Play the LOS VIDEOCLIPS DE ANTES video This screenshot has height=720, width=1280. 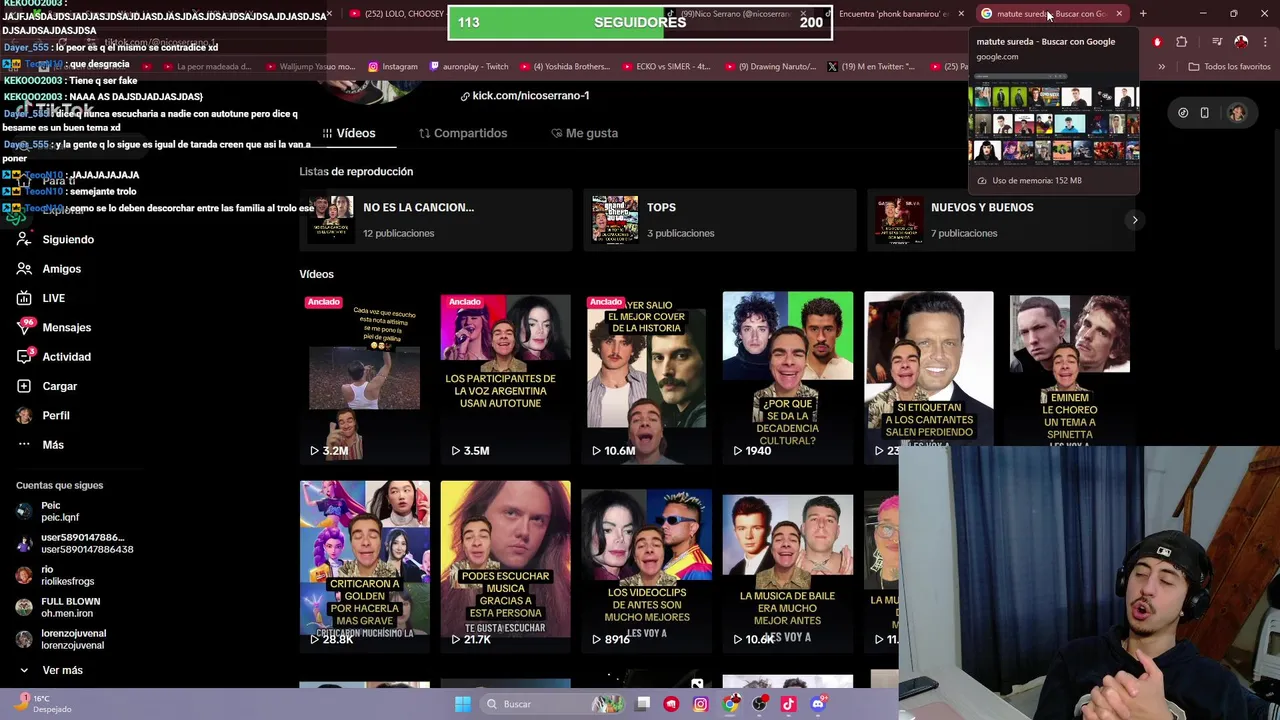tap(646, 567)
